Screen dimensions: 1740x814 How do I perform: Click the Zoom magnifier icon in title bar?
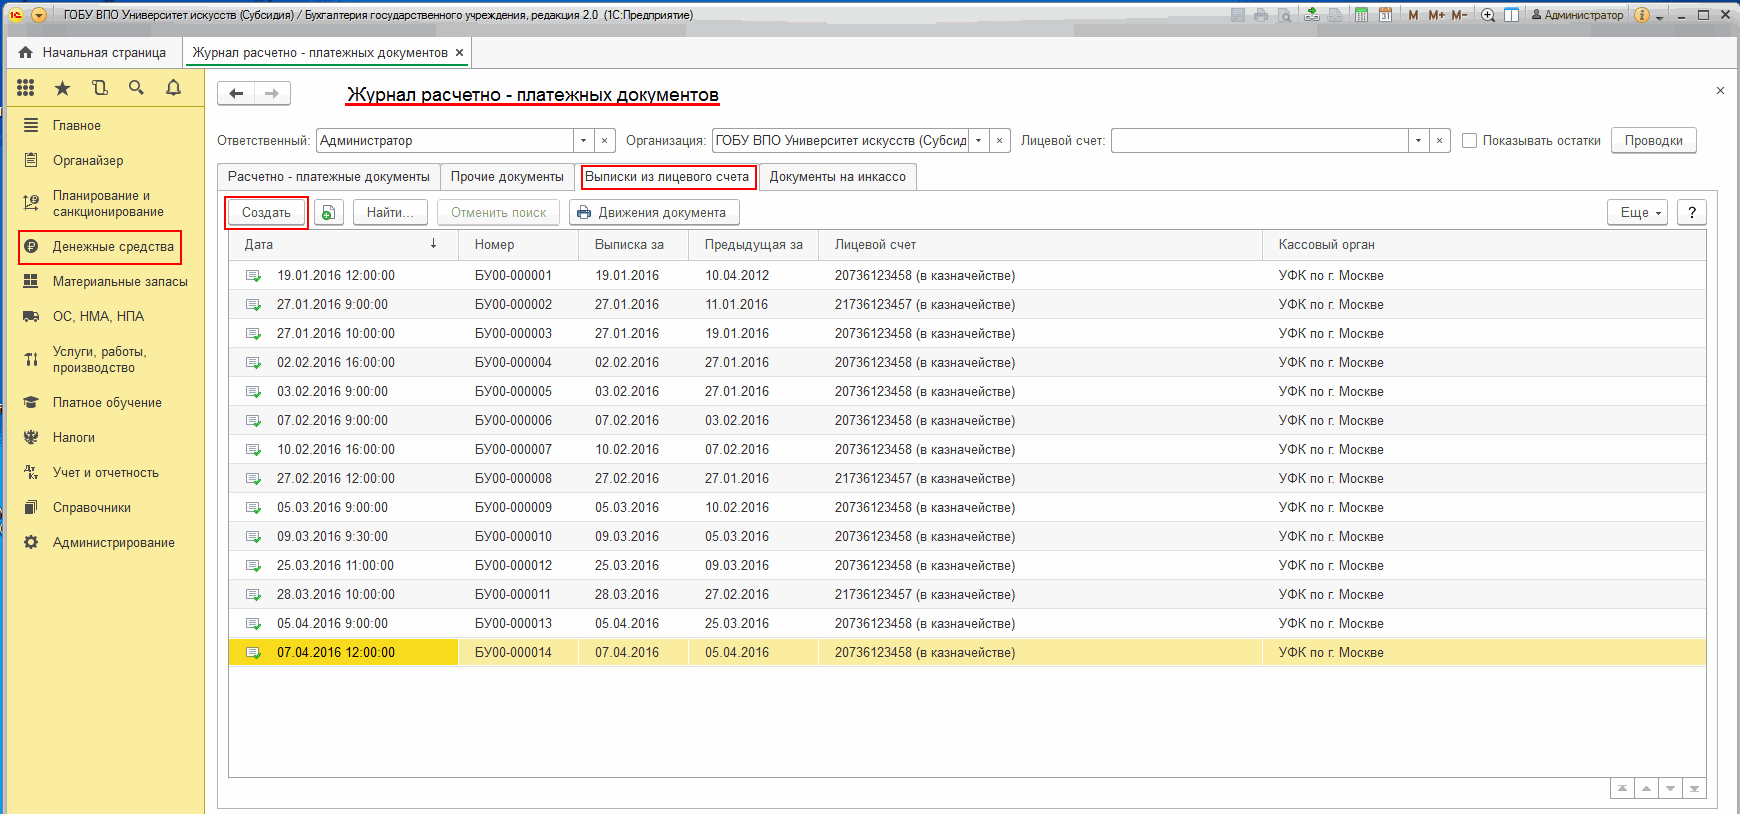coord(1488,15)
